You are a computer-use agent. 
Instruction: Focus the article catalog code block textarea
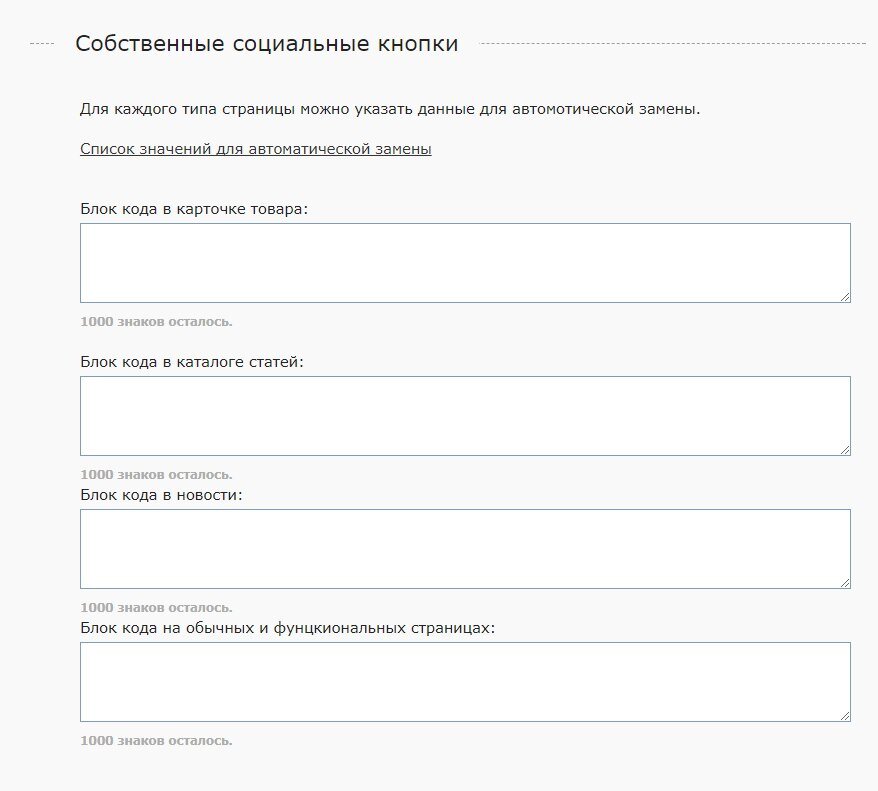click(465, 415)
